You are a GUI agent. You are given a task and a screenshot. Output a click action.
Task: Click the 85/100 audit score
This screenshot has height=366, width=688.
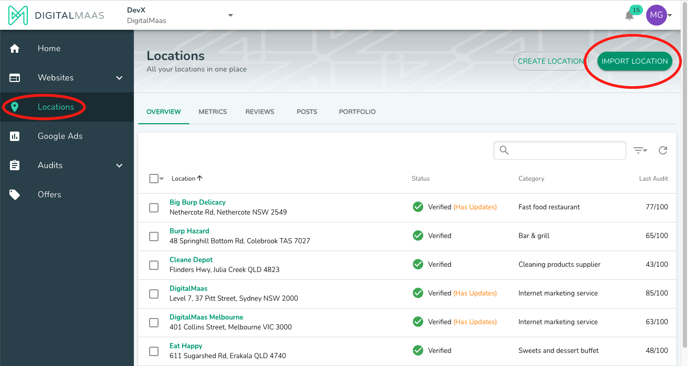point(656,293)
